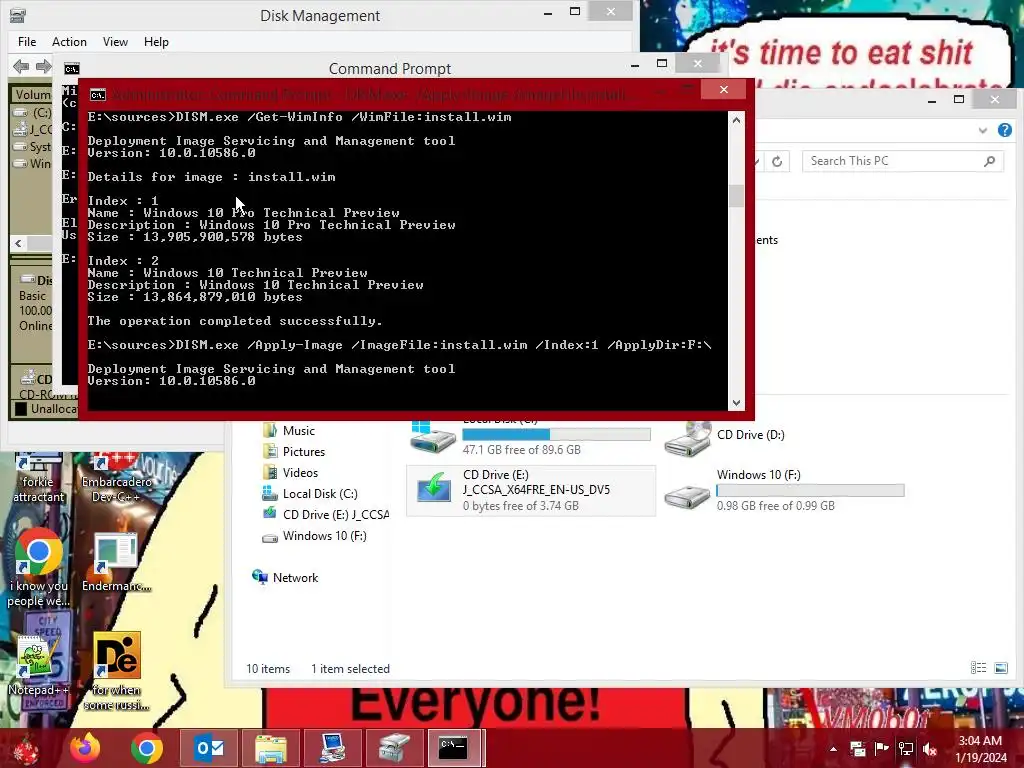Image resolution: width=1024 pixels, height=768 pixels.
Task: Click the background Command Prompt title icon
Action: pyautogui.click(x=72, y=69)
